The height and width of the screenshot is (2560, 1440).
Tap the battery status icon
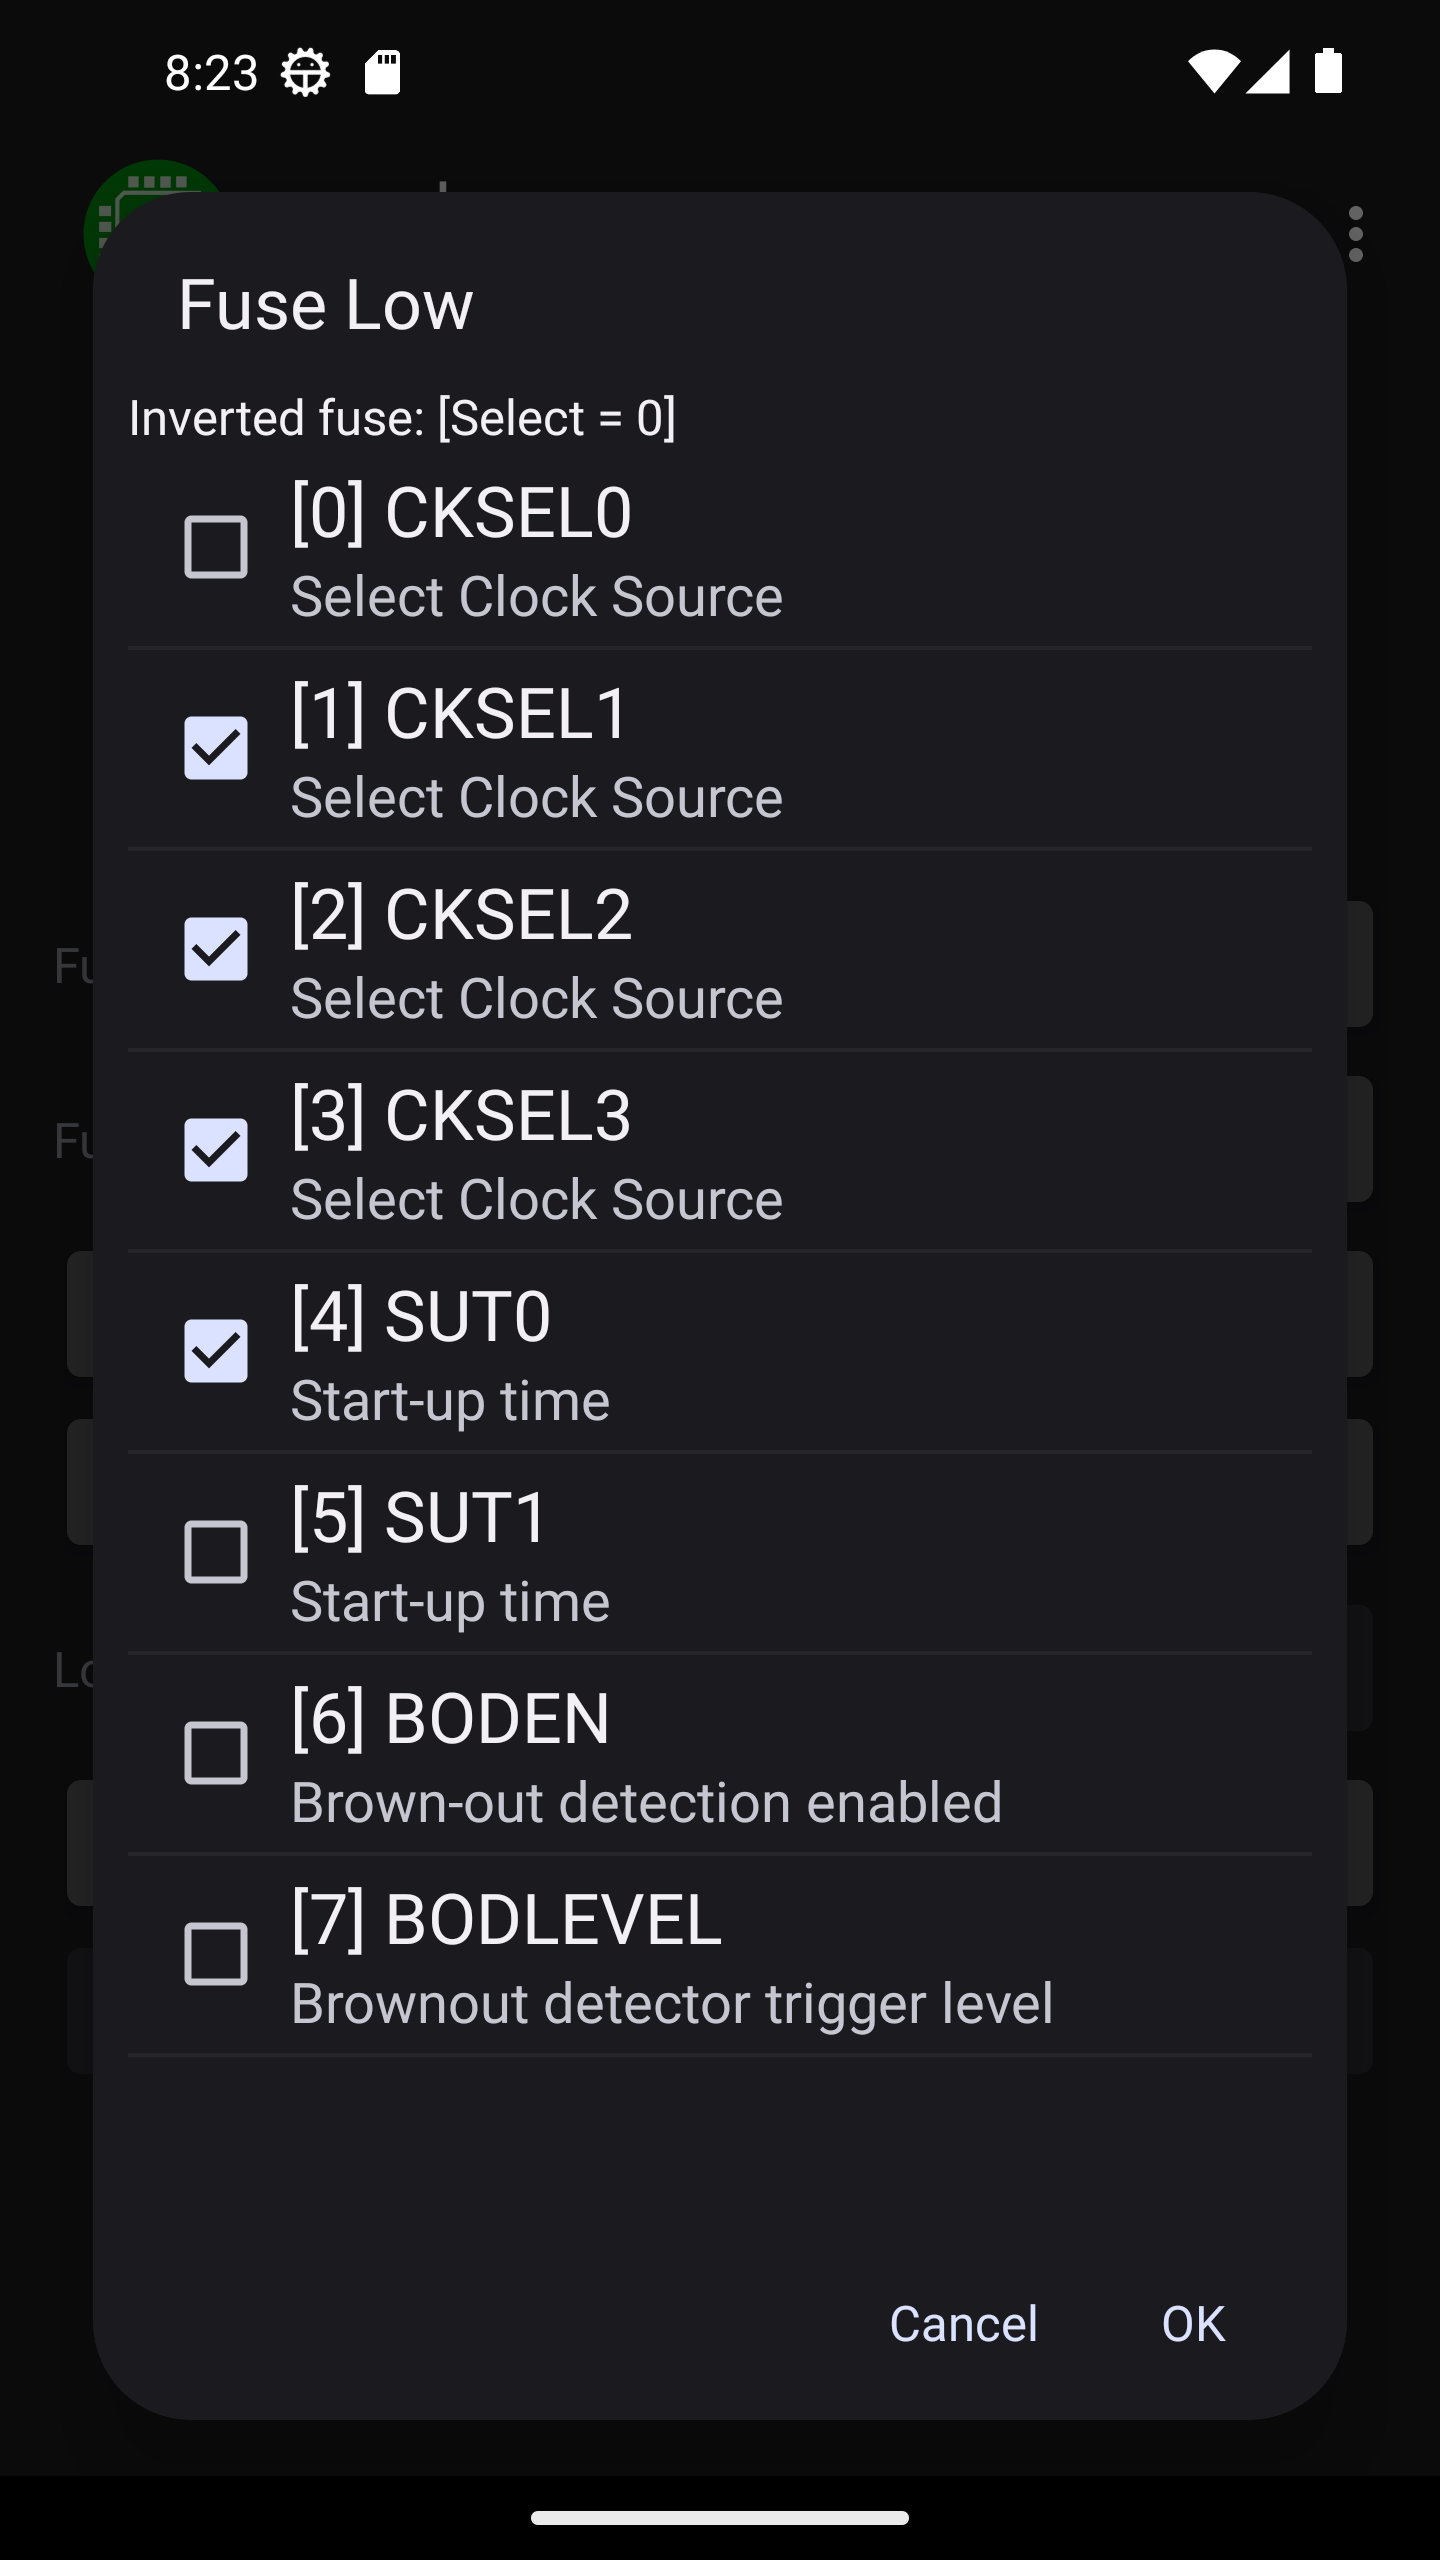click(x=1328, y=71)
